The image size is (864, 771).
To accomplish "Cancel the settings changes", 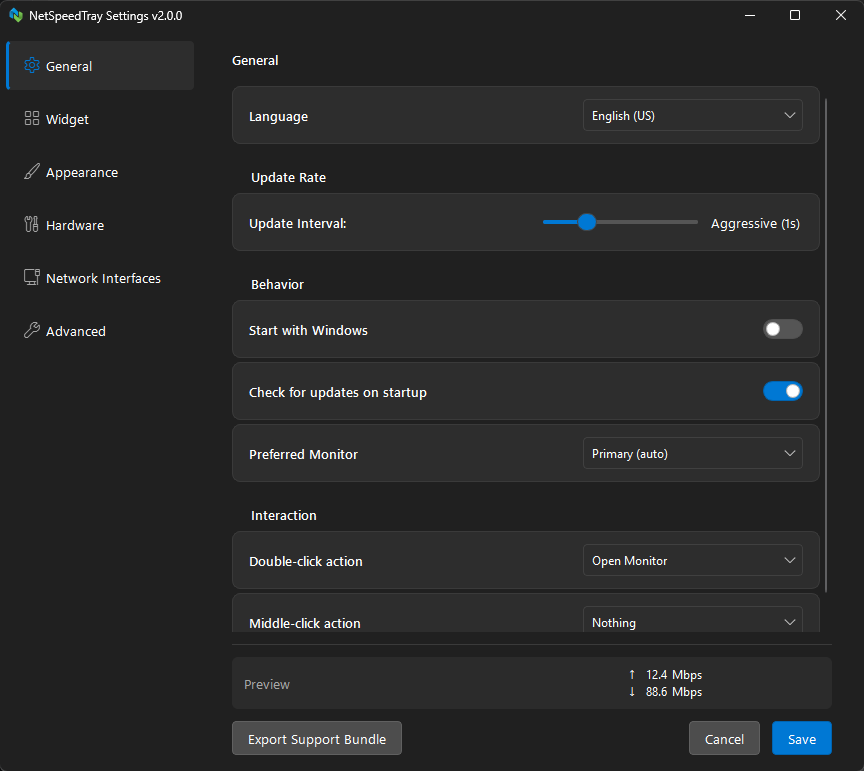I will [724, 738].
